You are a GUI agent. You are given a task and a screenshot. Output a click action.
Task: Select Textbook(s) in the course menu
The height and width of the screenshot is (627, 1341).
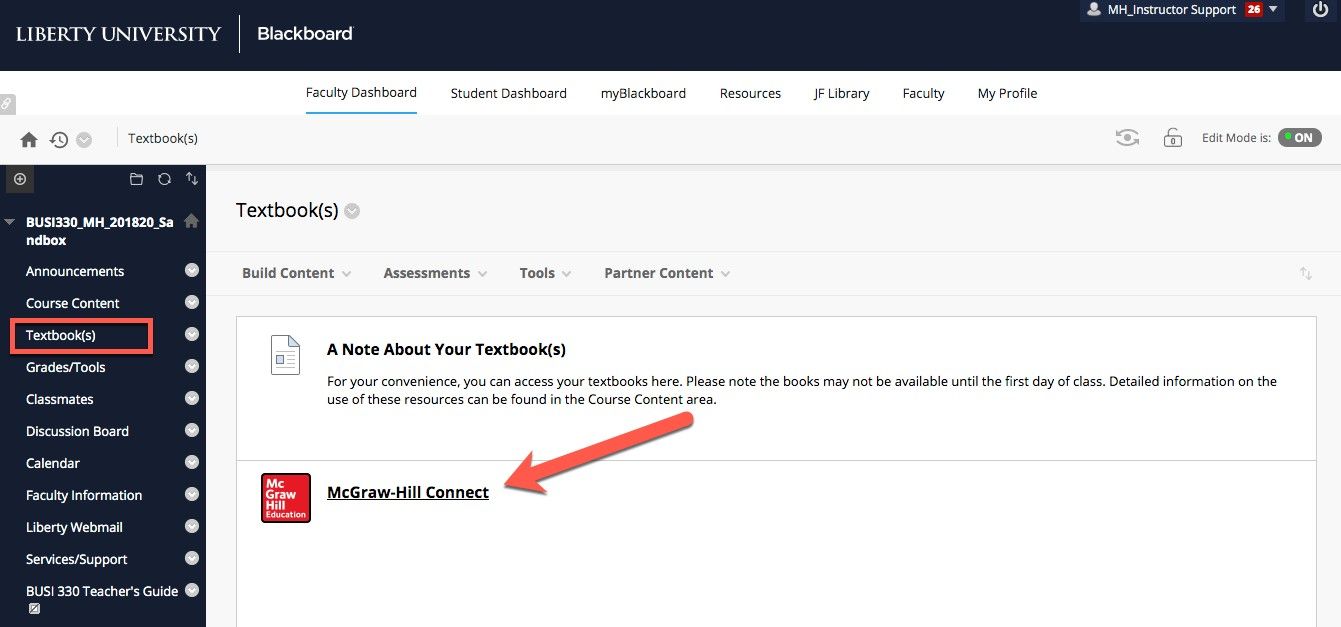61,335
